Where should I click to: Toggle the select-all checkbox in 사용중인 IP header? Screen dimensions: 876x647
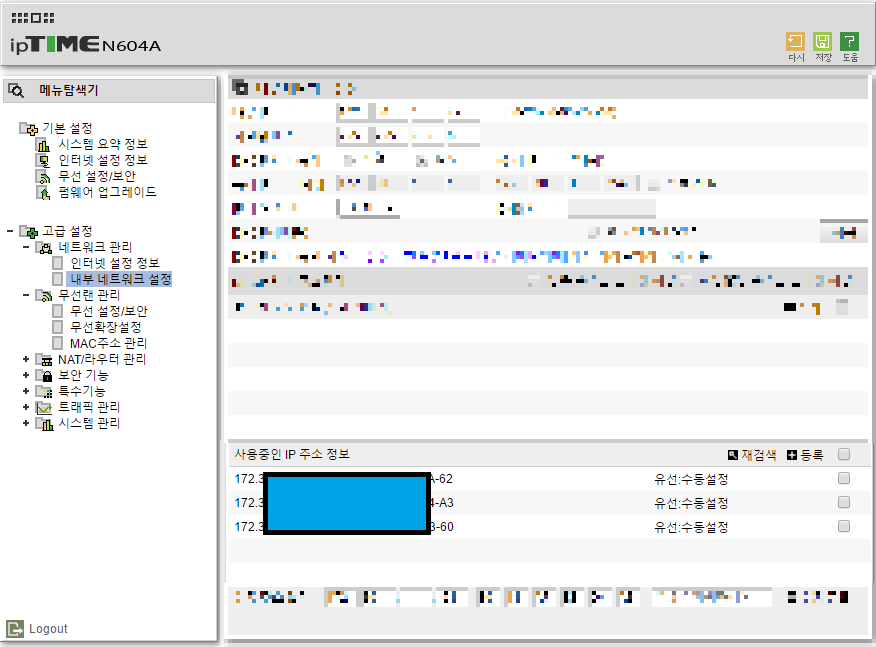click(844, 454)
